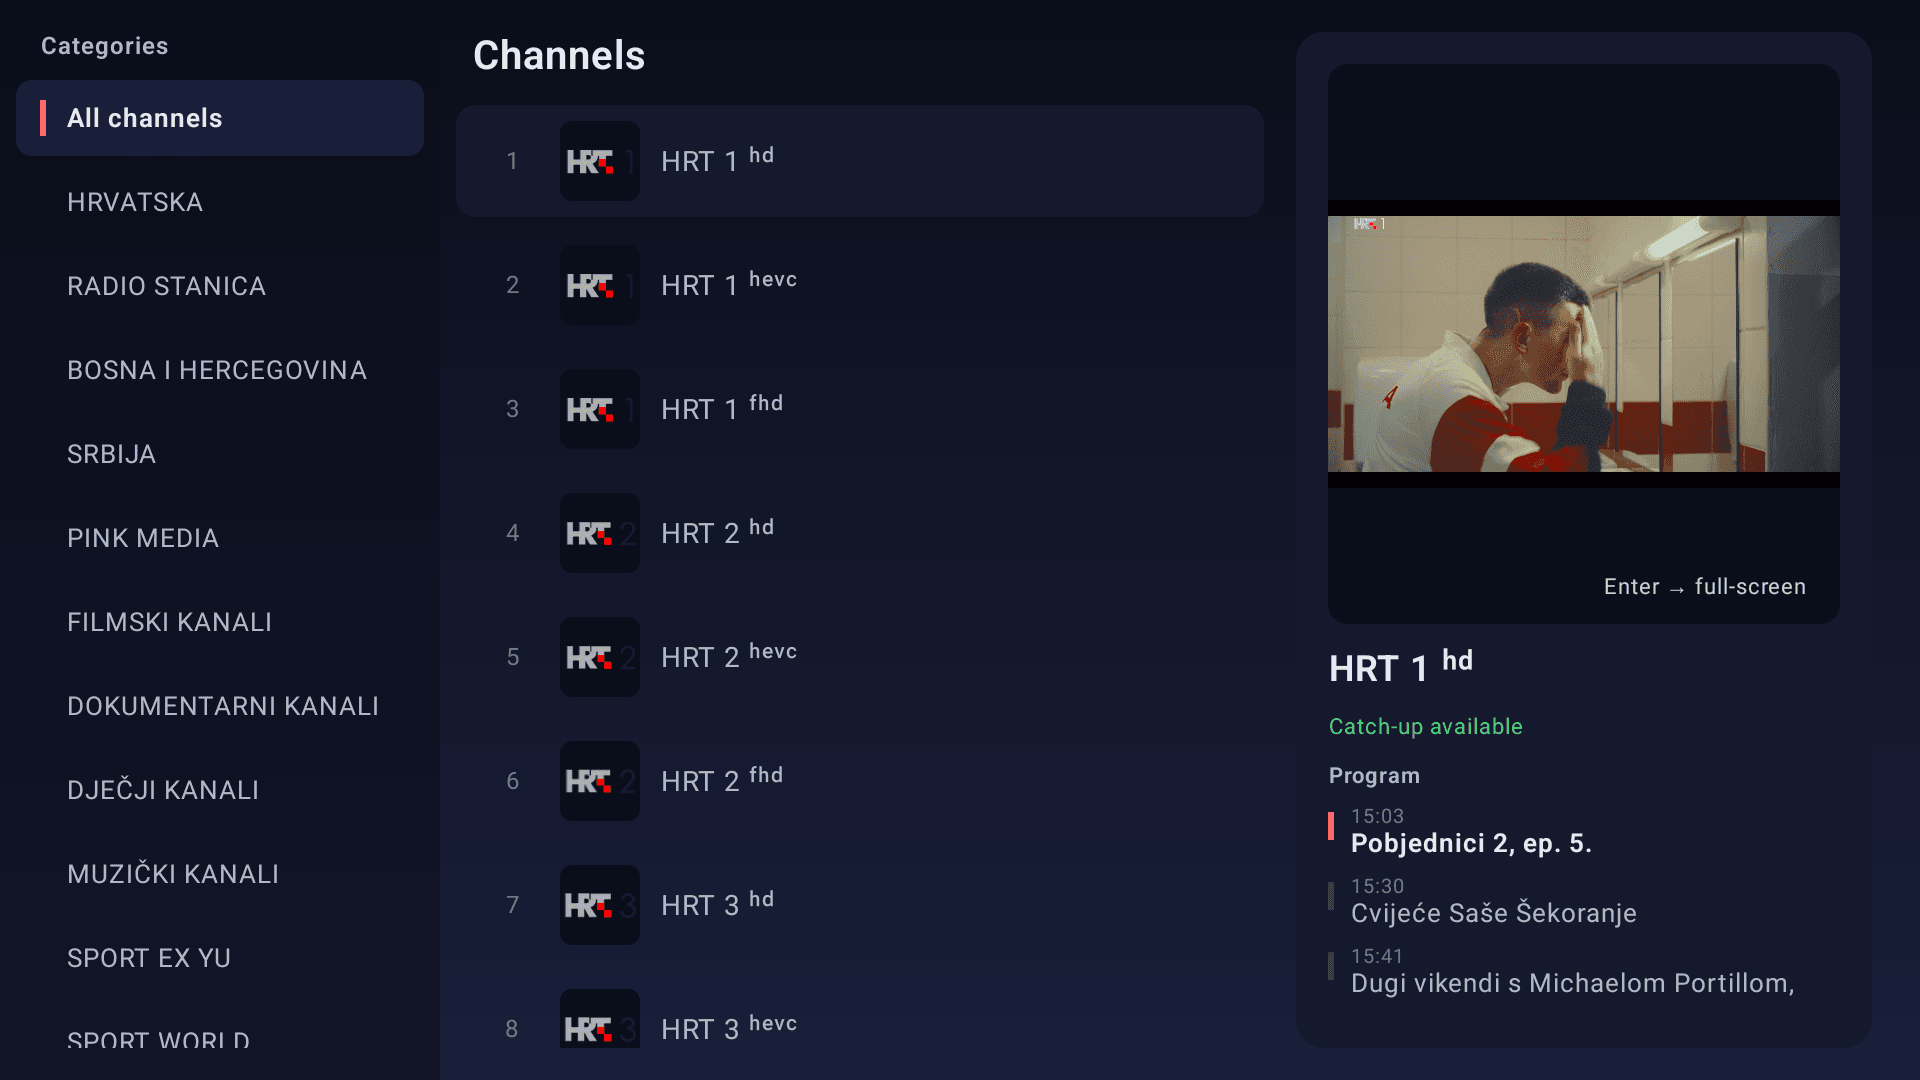Screen dimensions: 1920x1080
Task: Click the Channels heading
Action: click(559, 55)
